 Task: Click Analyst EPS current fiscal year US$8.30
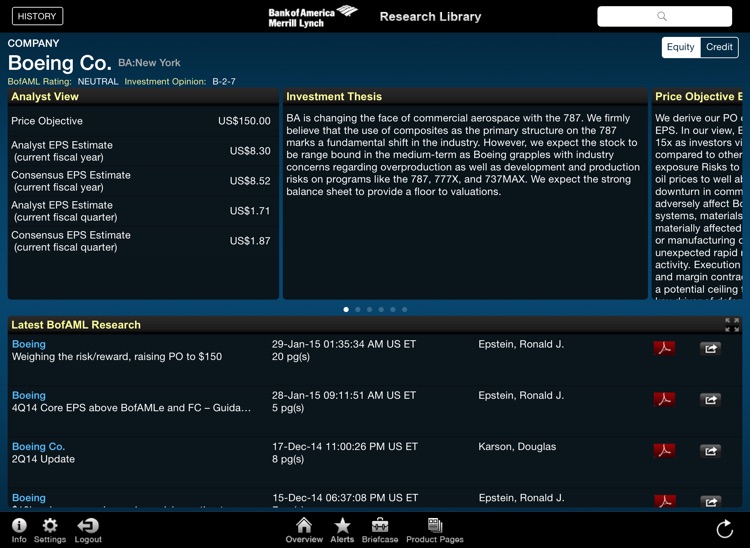pyautogui.click(x=250, y=151)
